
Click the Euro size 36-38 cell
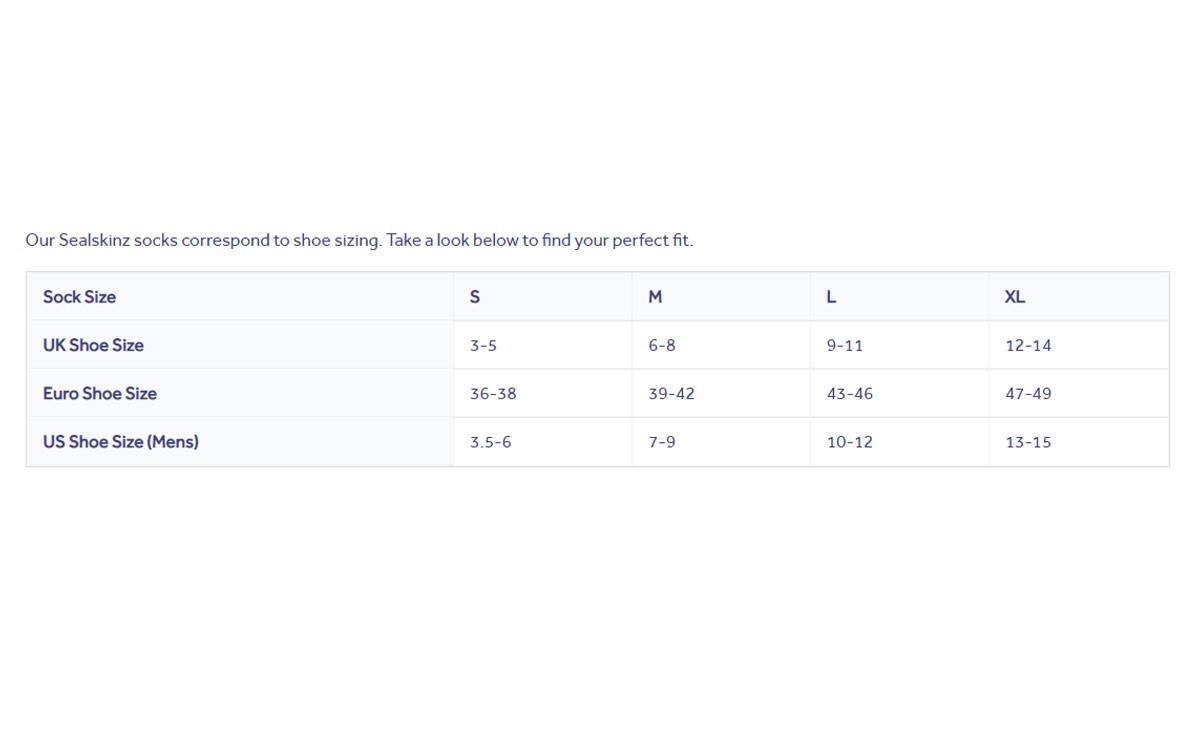(493, 394)
